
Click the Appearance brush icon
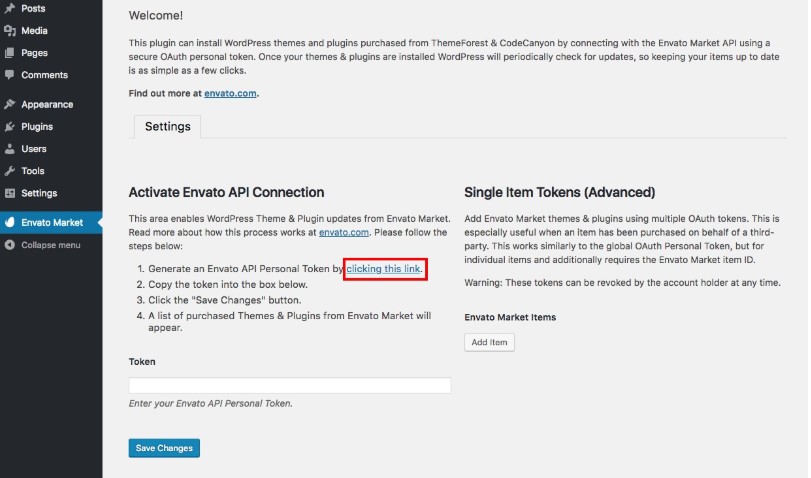pyautogui.click(x=10, y=104)
